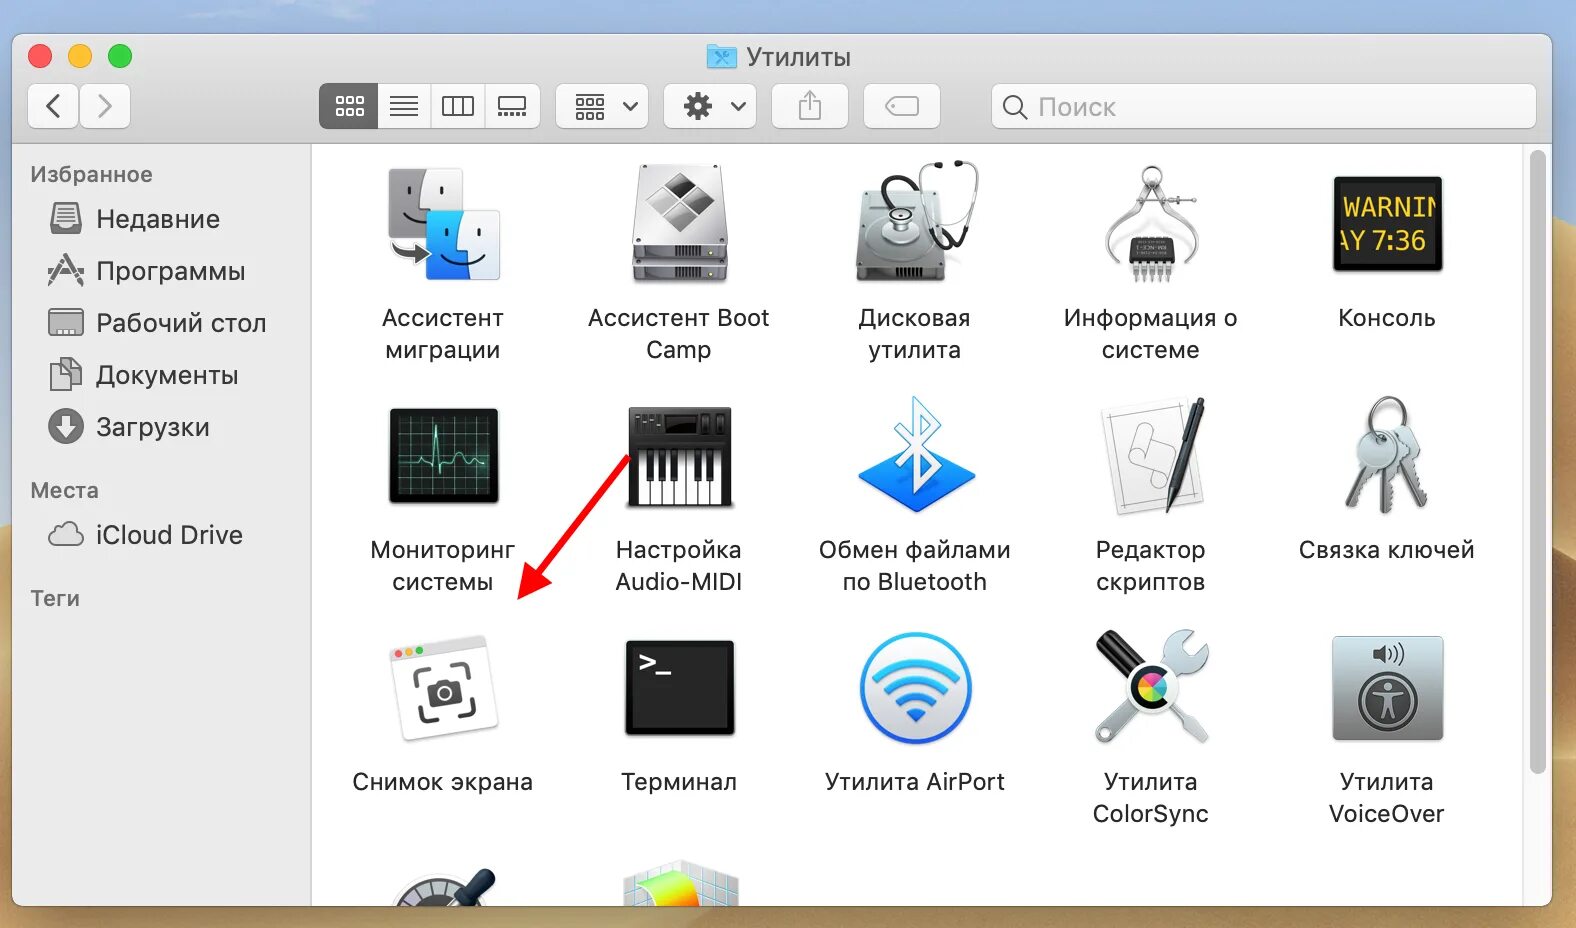Open the gear action menu
The width and height of the screenshot is (1576, 928).
coord(710,106)
